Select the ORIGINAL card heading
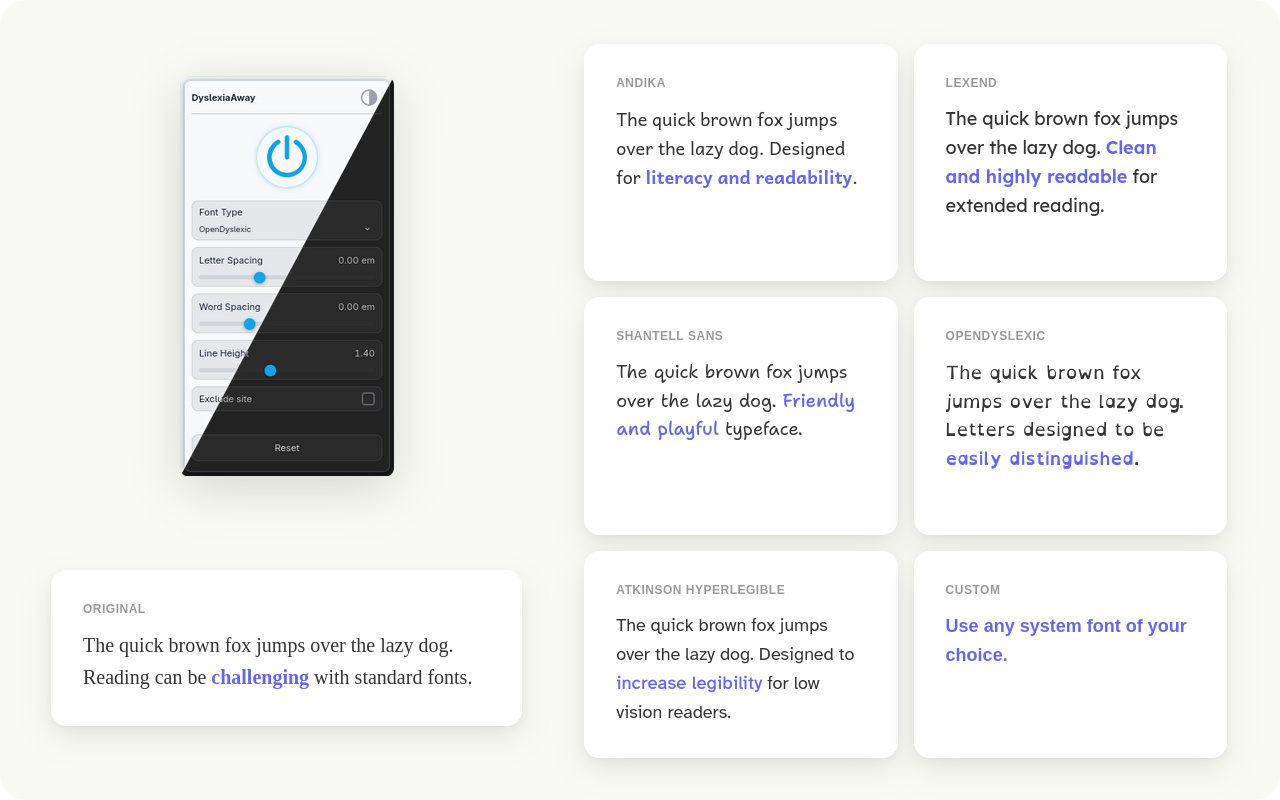1280x800 pixels. (114, 609)
